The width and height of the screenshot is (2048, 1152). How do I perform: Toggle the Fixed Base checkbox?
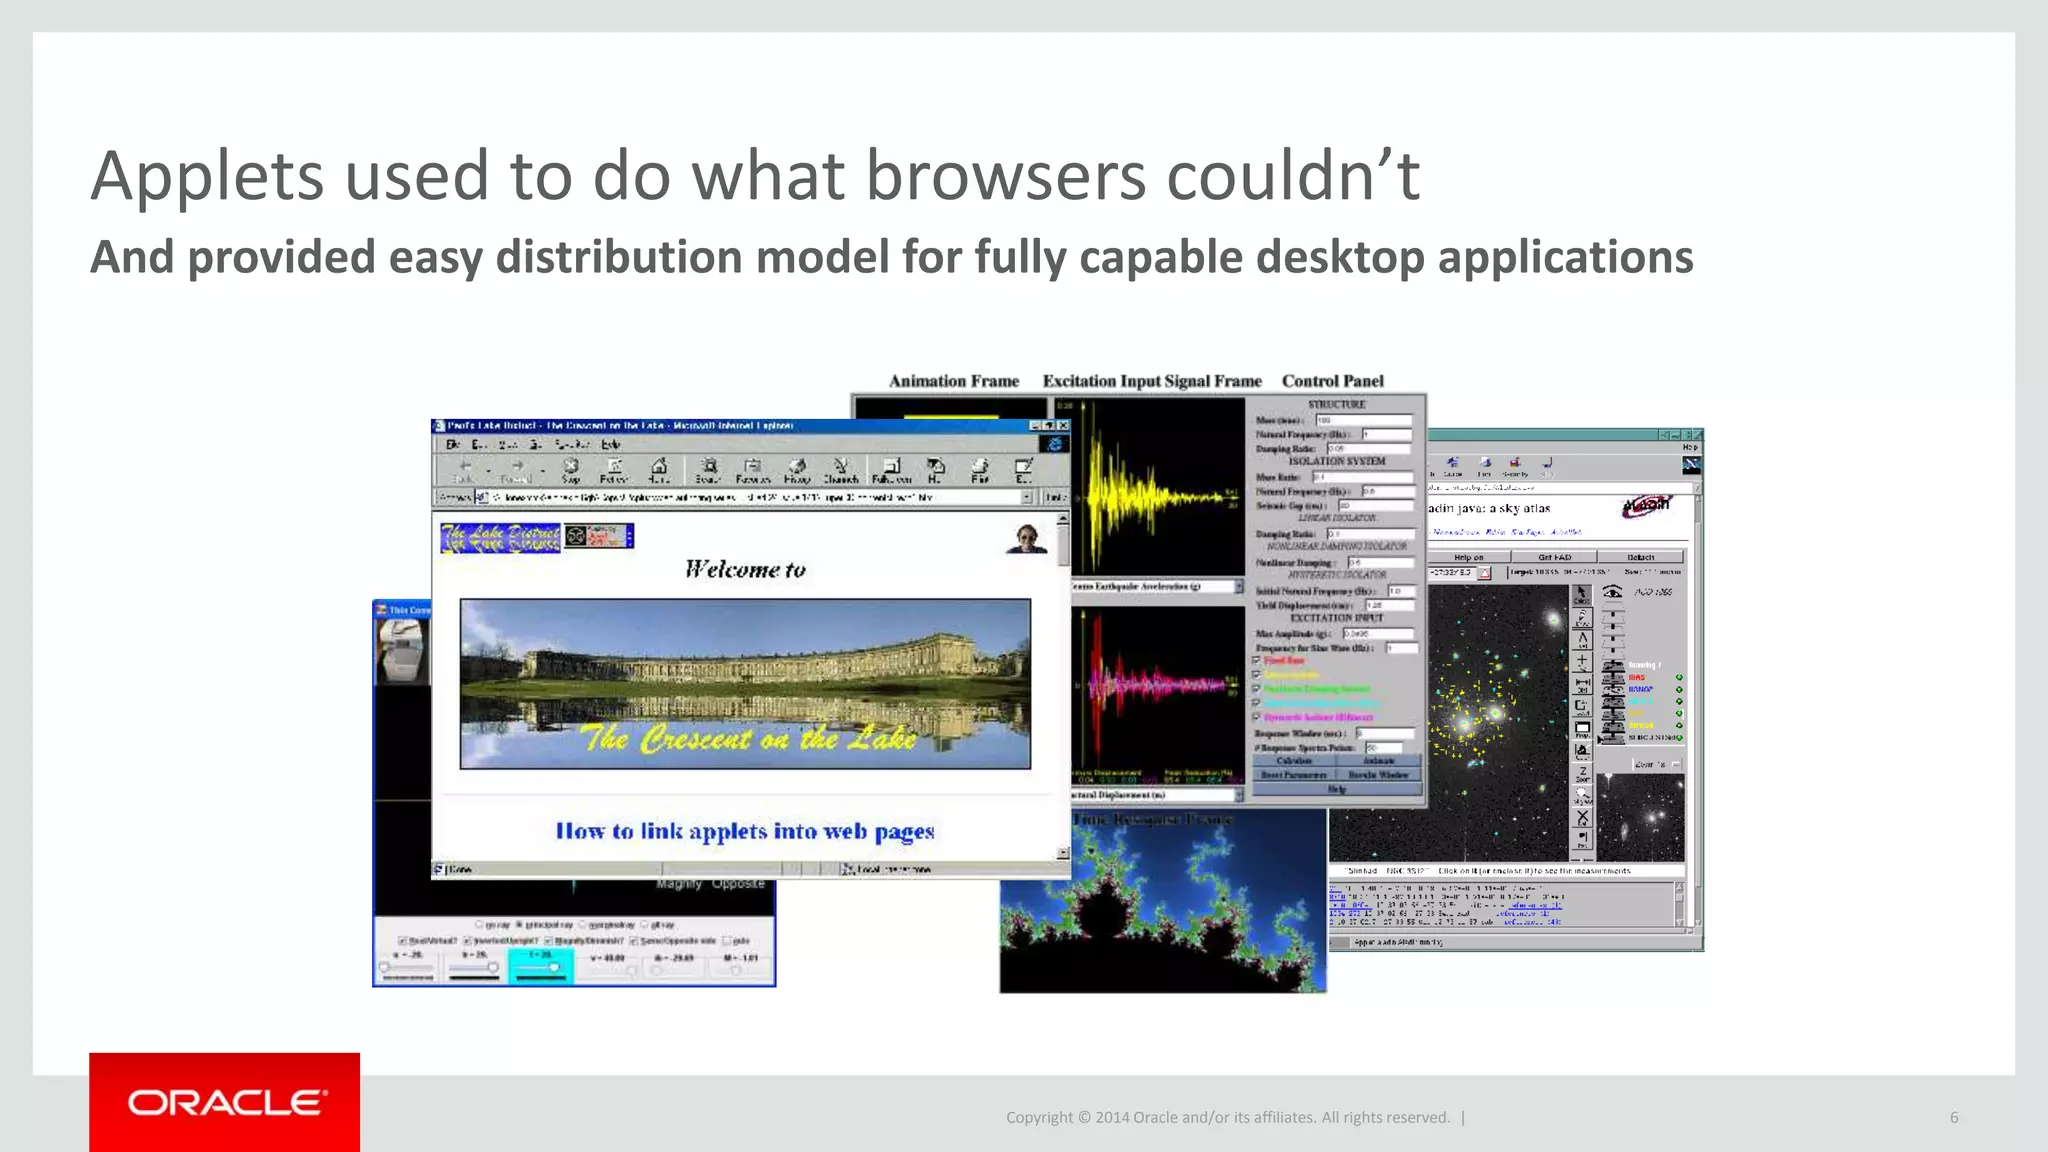coord(1257,661)
